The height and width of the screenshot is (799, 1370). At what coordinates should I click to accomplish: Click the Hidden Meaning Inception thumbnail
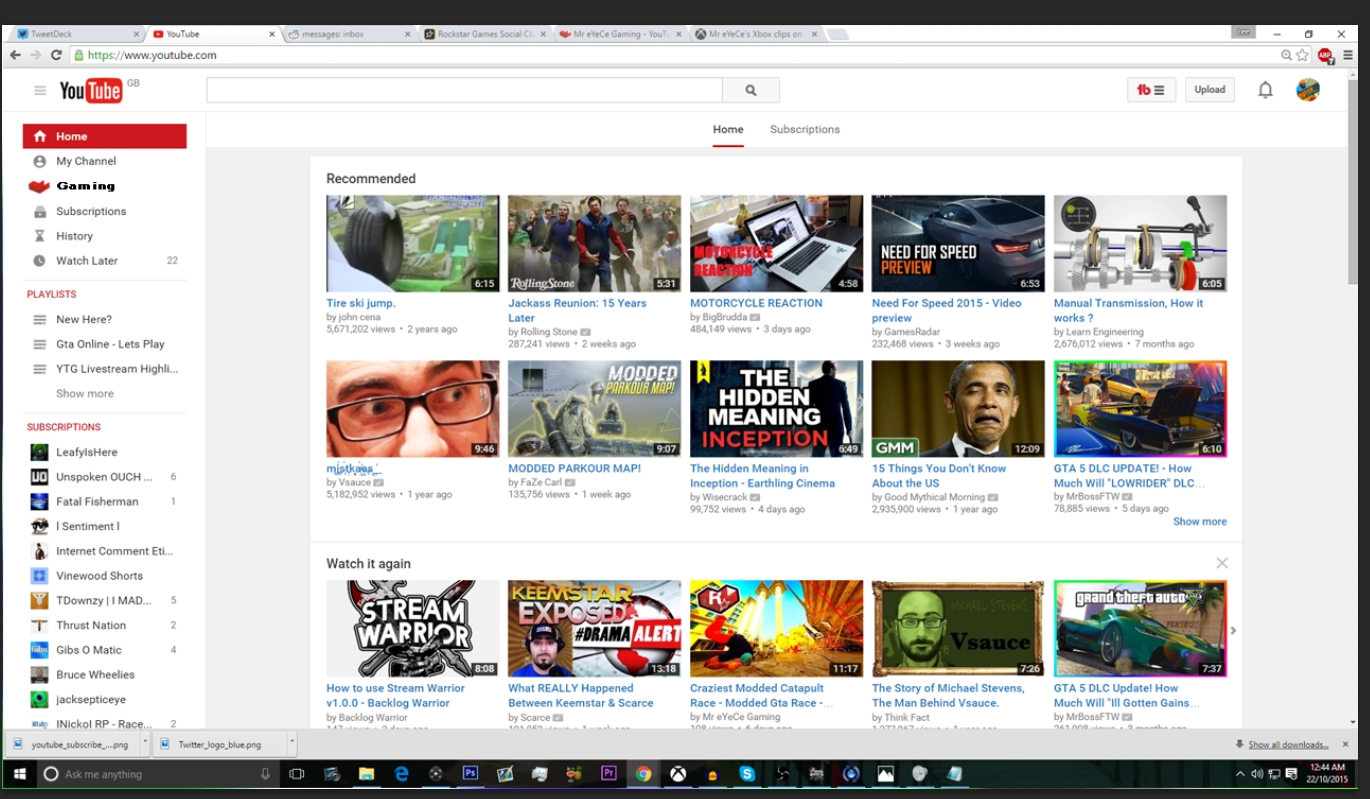tap(776, 408)
